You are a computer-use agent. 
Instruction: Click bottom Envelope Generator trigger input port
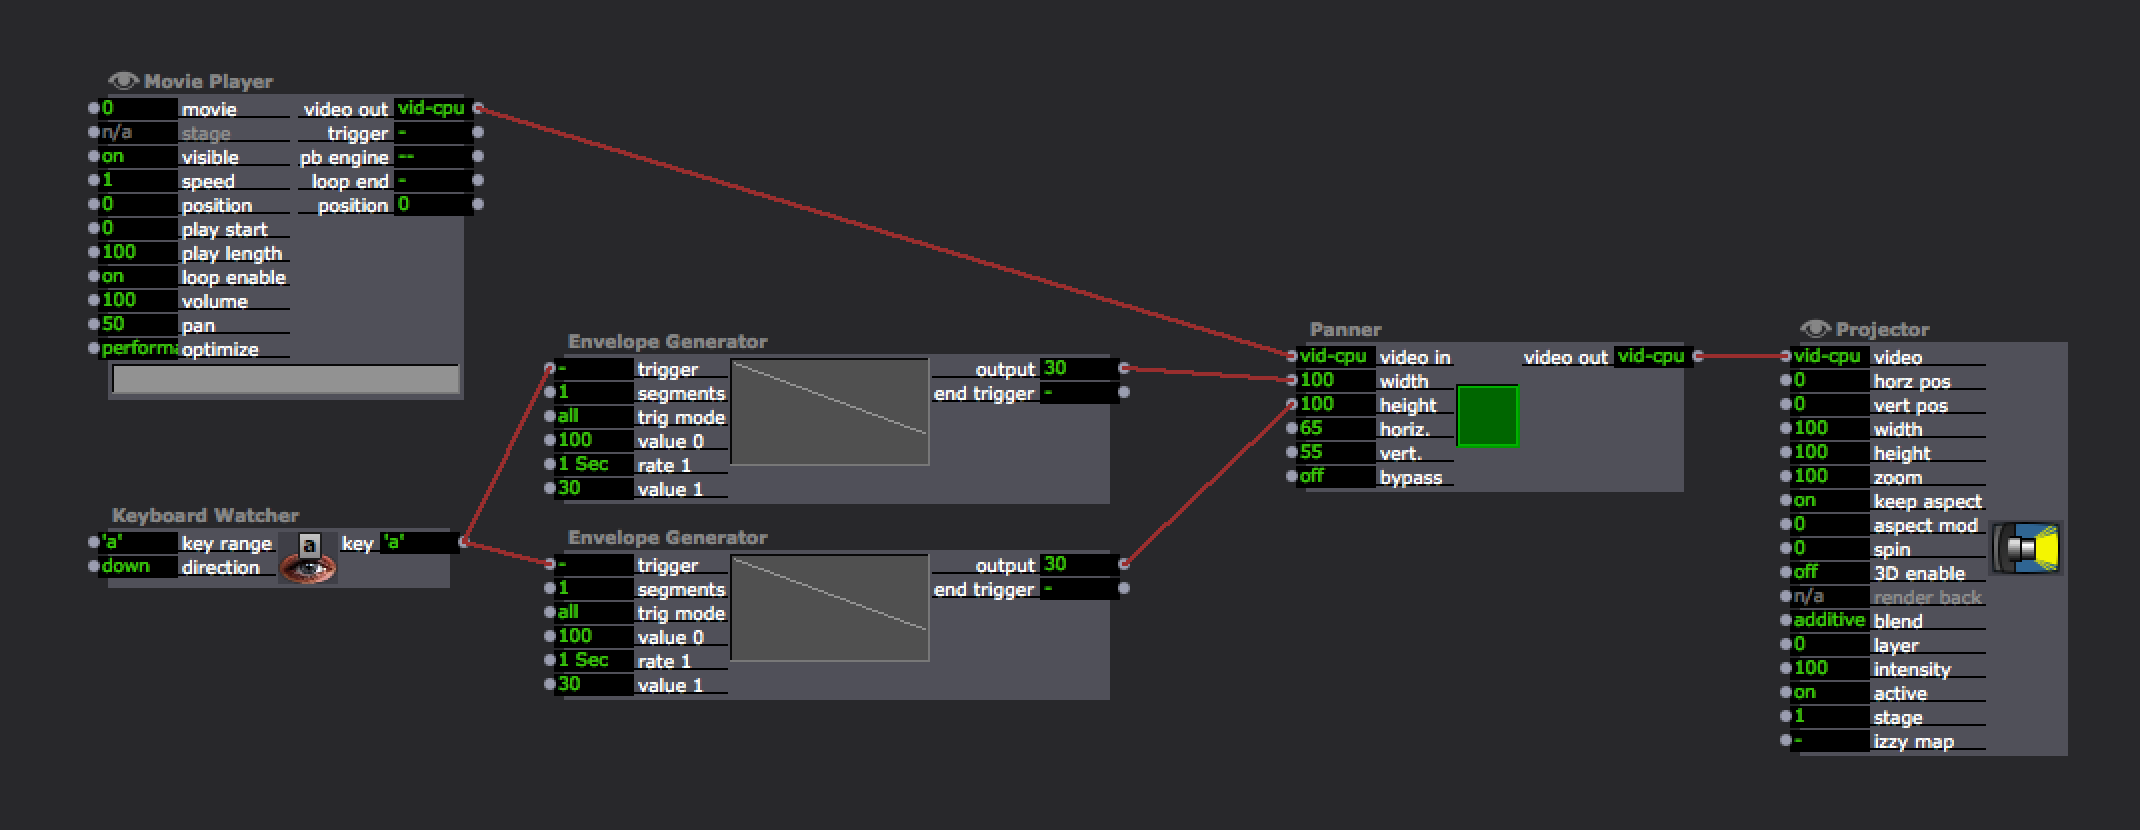(x=550, y=564)
